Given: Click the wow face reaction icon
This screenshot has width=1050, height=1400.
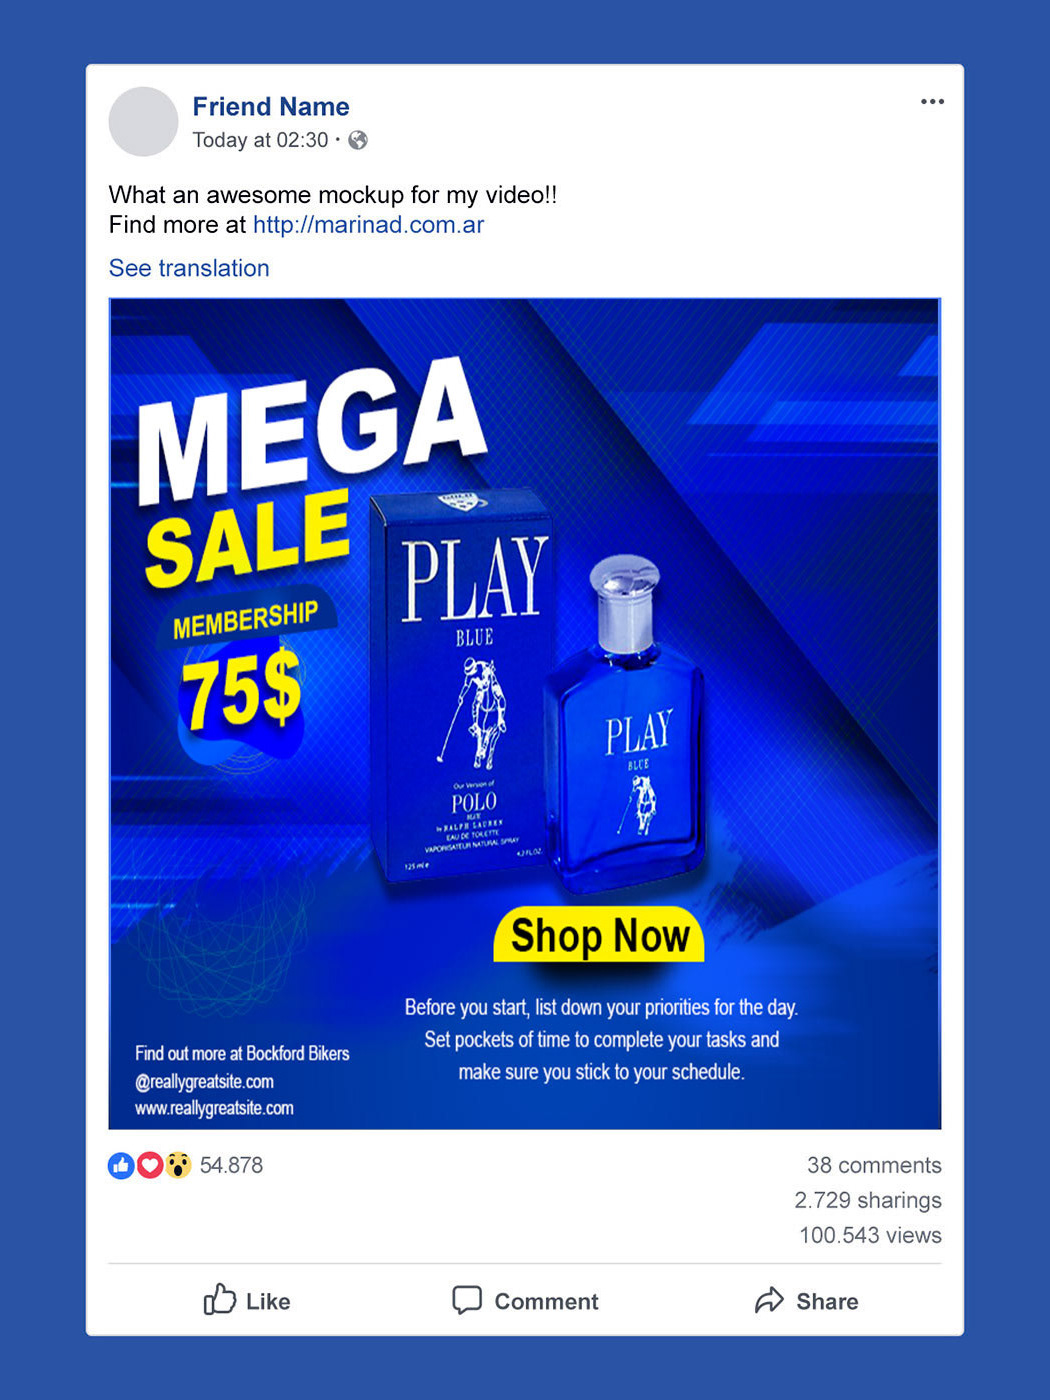Looking at the screenshot, I should (x=178, y=1165).
